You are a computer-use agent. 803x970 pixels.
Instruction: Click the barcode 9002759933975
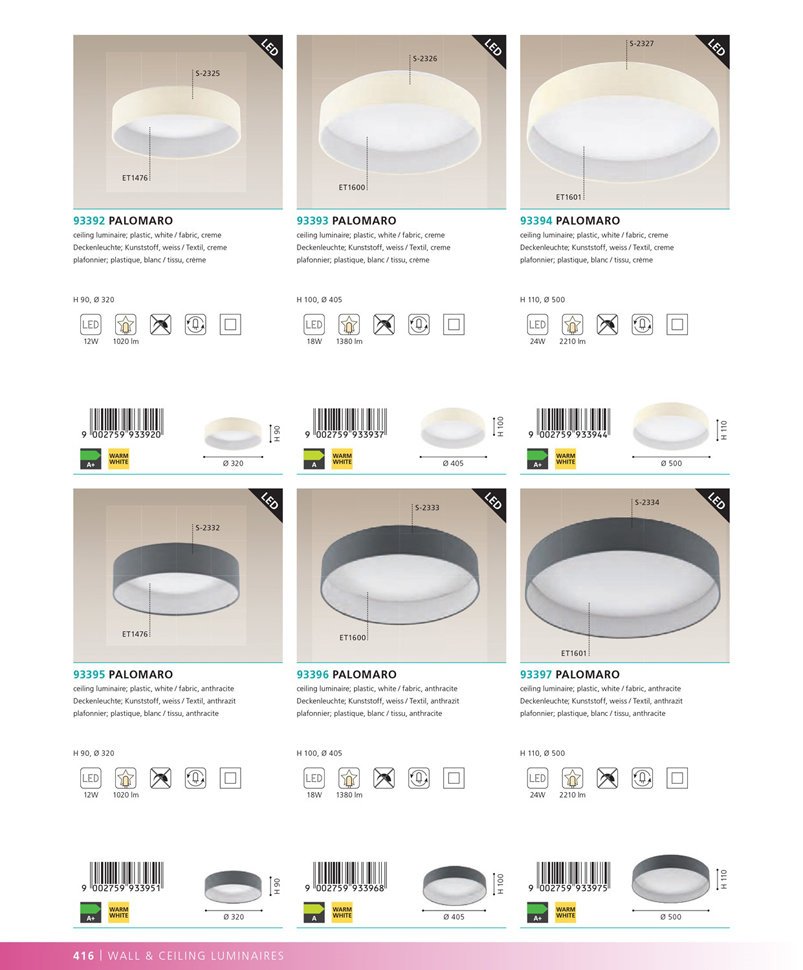click(x=569, y=877)
